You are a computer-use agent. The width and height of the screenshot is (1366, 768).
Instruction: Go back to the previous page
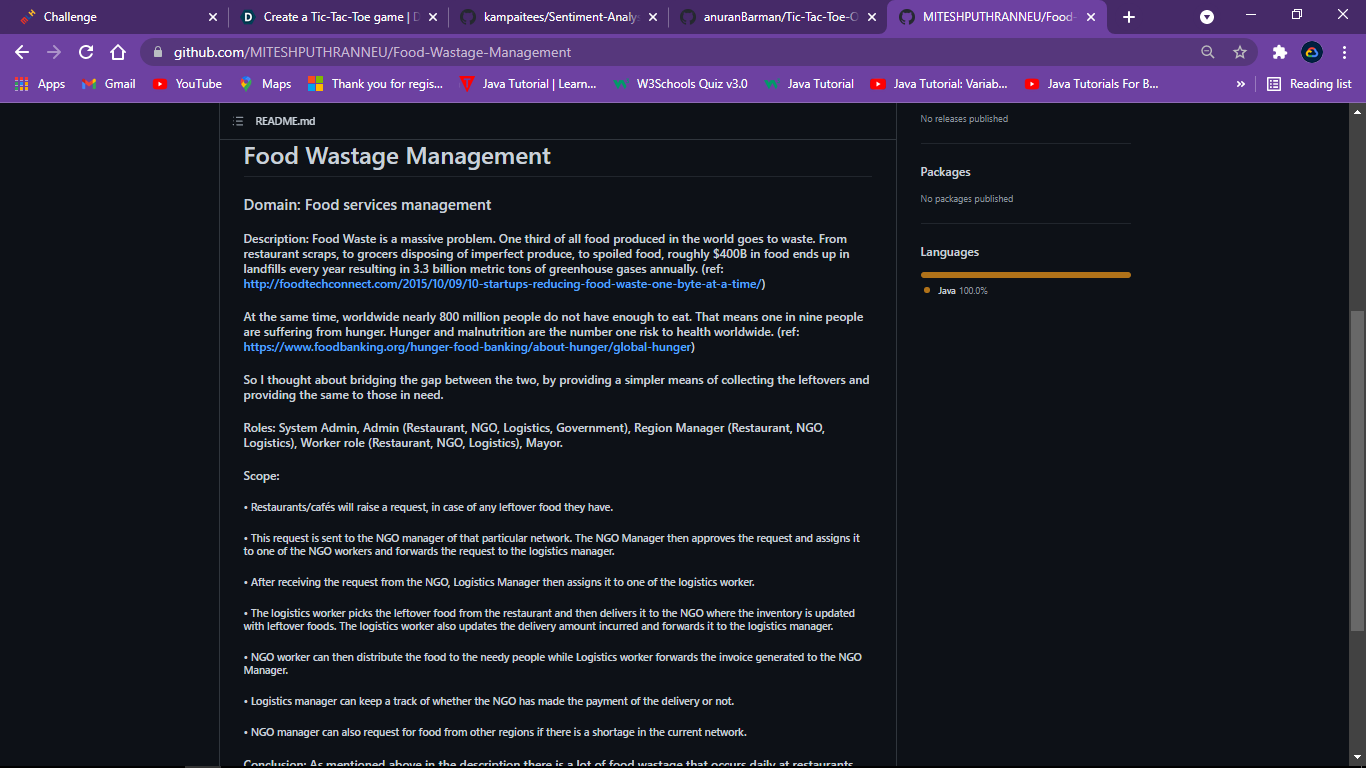point(22,52)
